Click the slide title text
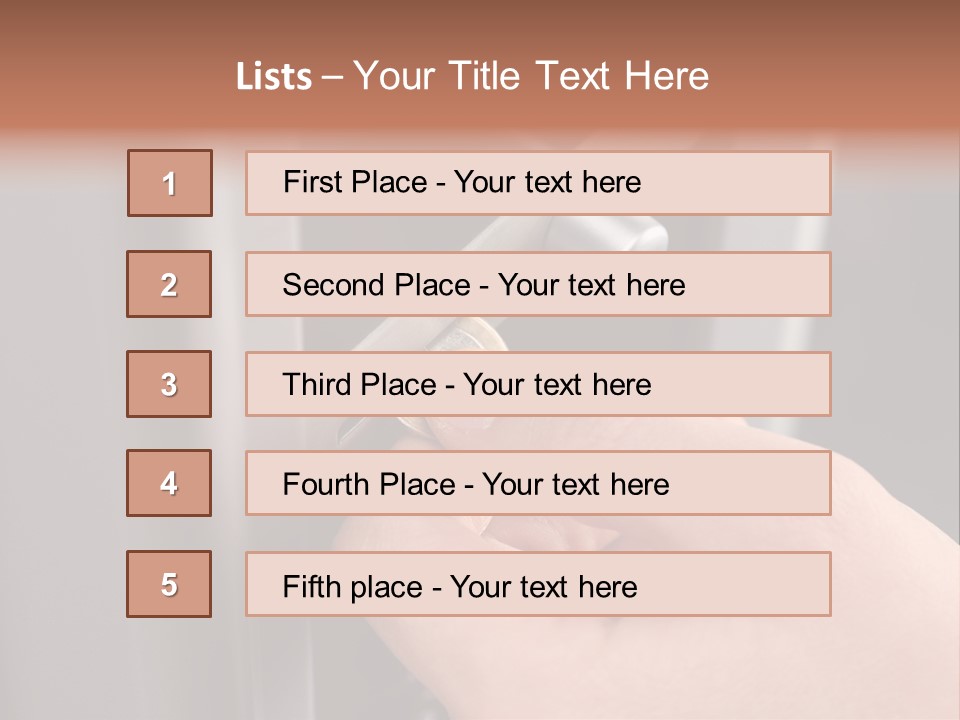The width and height of the screenshot is (960, 720). point(472,76)
